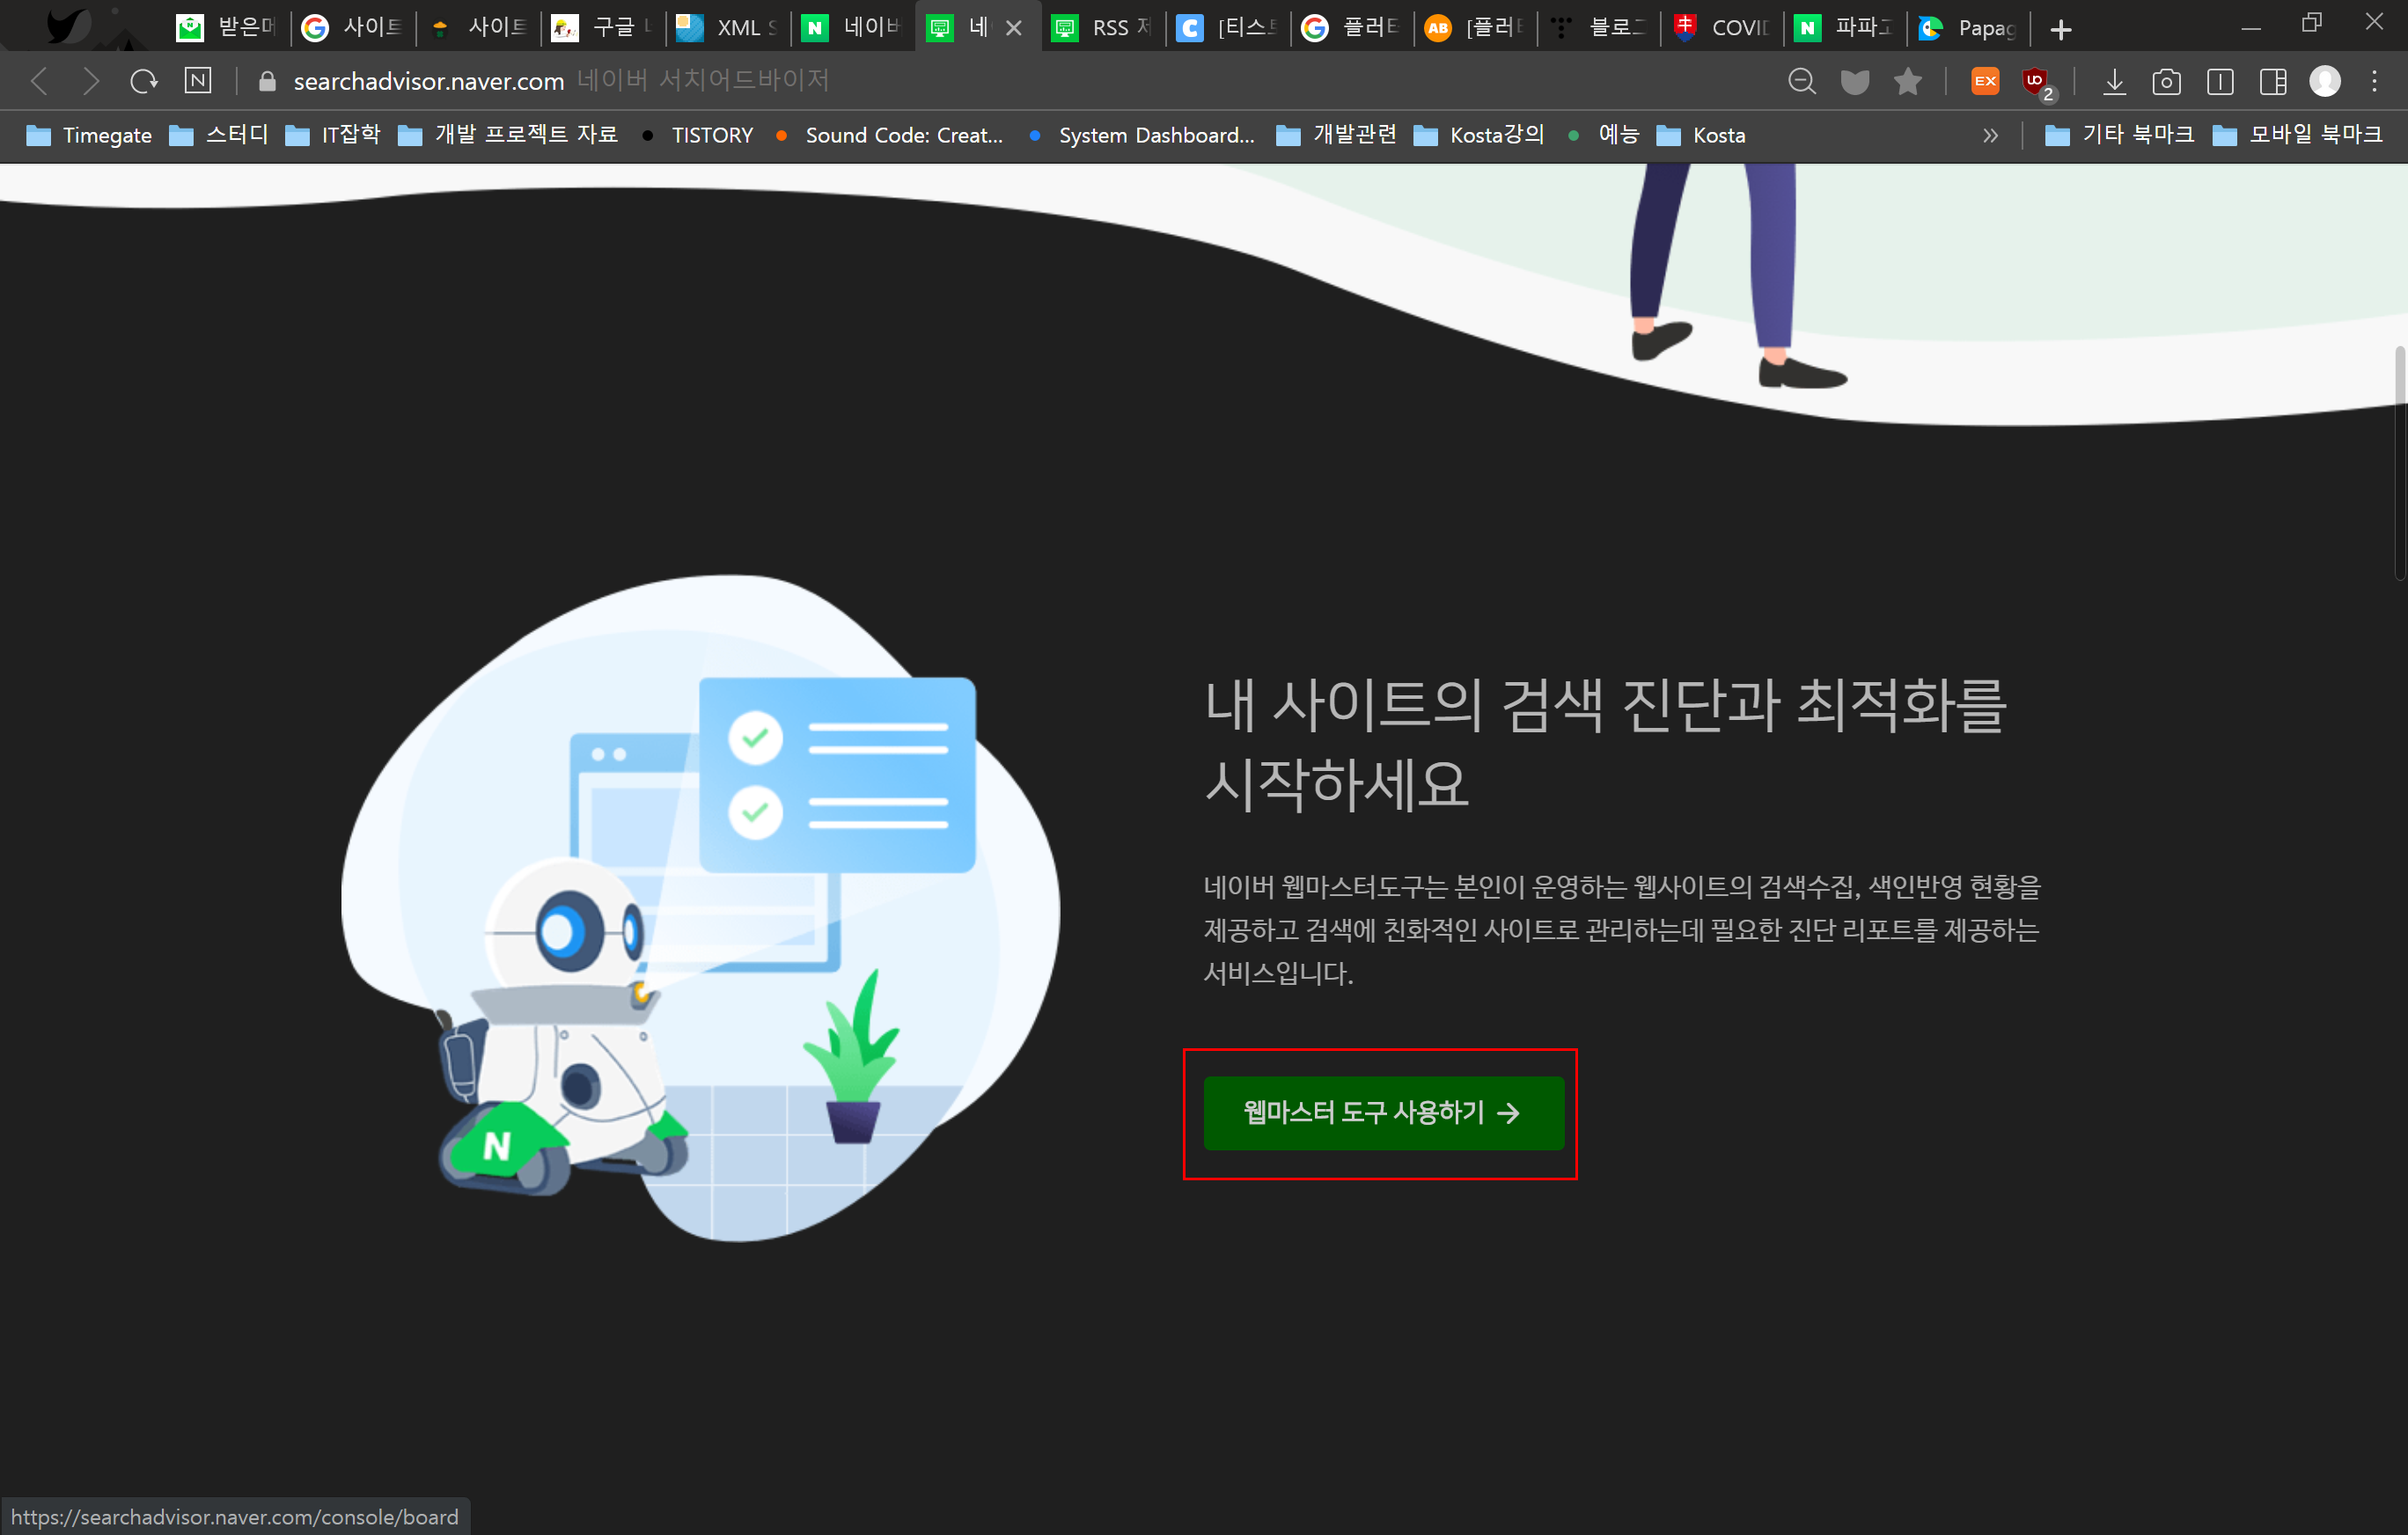Open the Kosta강의 bookmark folder
The height and width of the screenshot is (1535, 2408).
tap(1479, 135)
